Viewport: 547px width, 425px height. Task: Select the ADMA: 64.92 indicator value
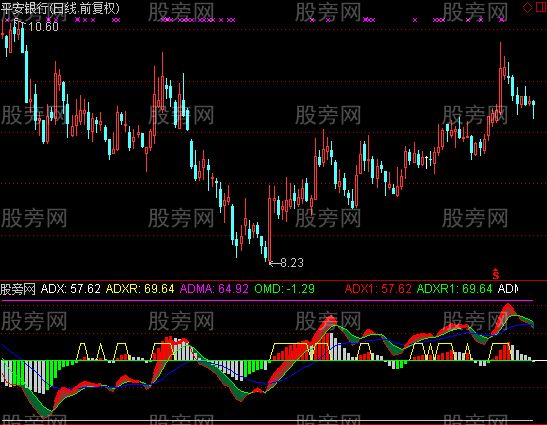point(214,289)
